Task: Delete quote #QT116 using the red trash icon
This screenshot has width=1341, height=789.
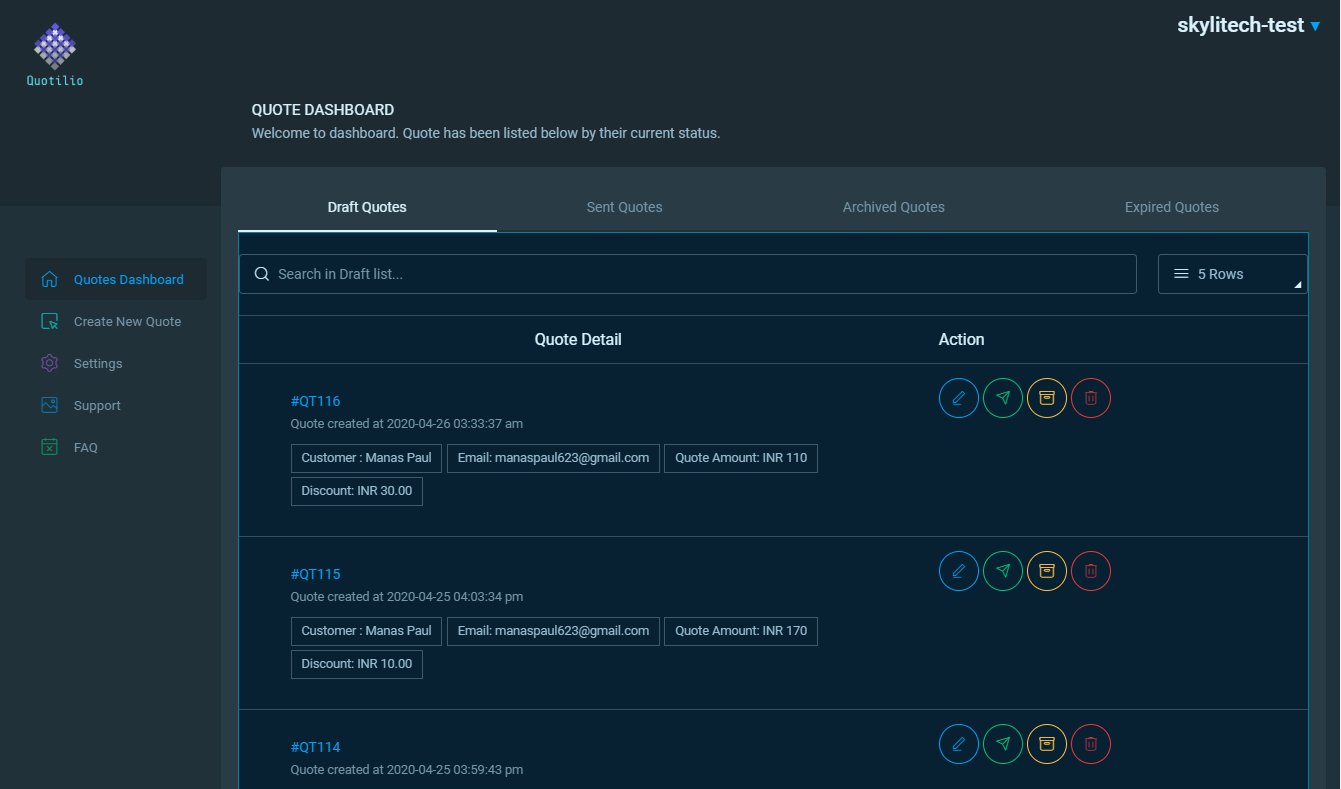Action: click(x=1091, y=398)
